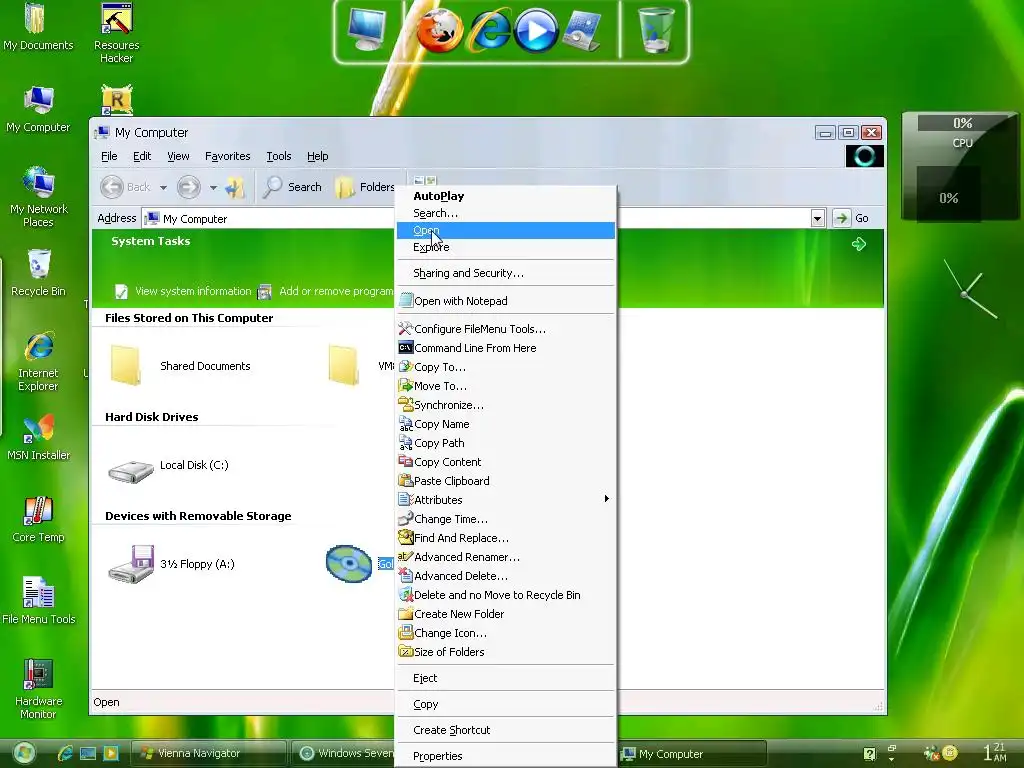This screenshot has width=1024, height=768.
Task: Open the Help menu
Action: point(317,156)
